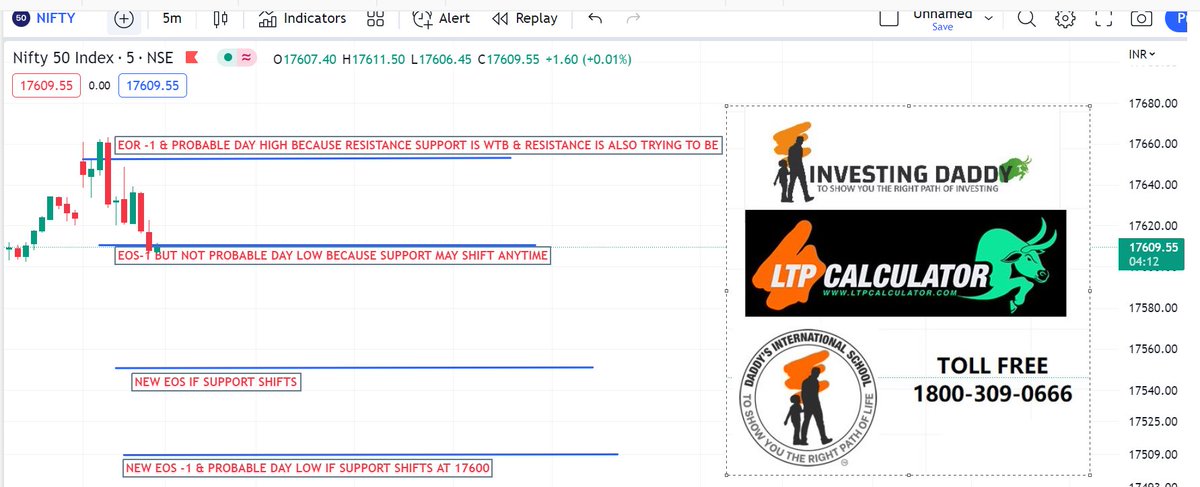Screen dimensions: 1200x487
Task: Redo the chart action
Action: 631,18
